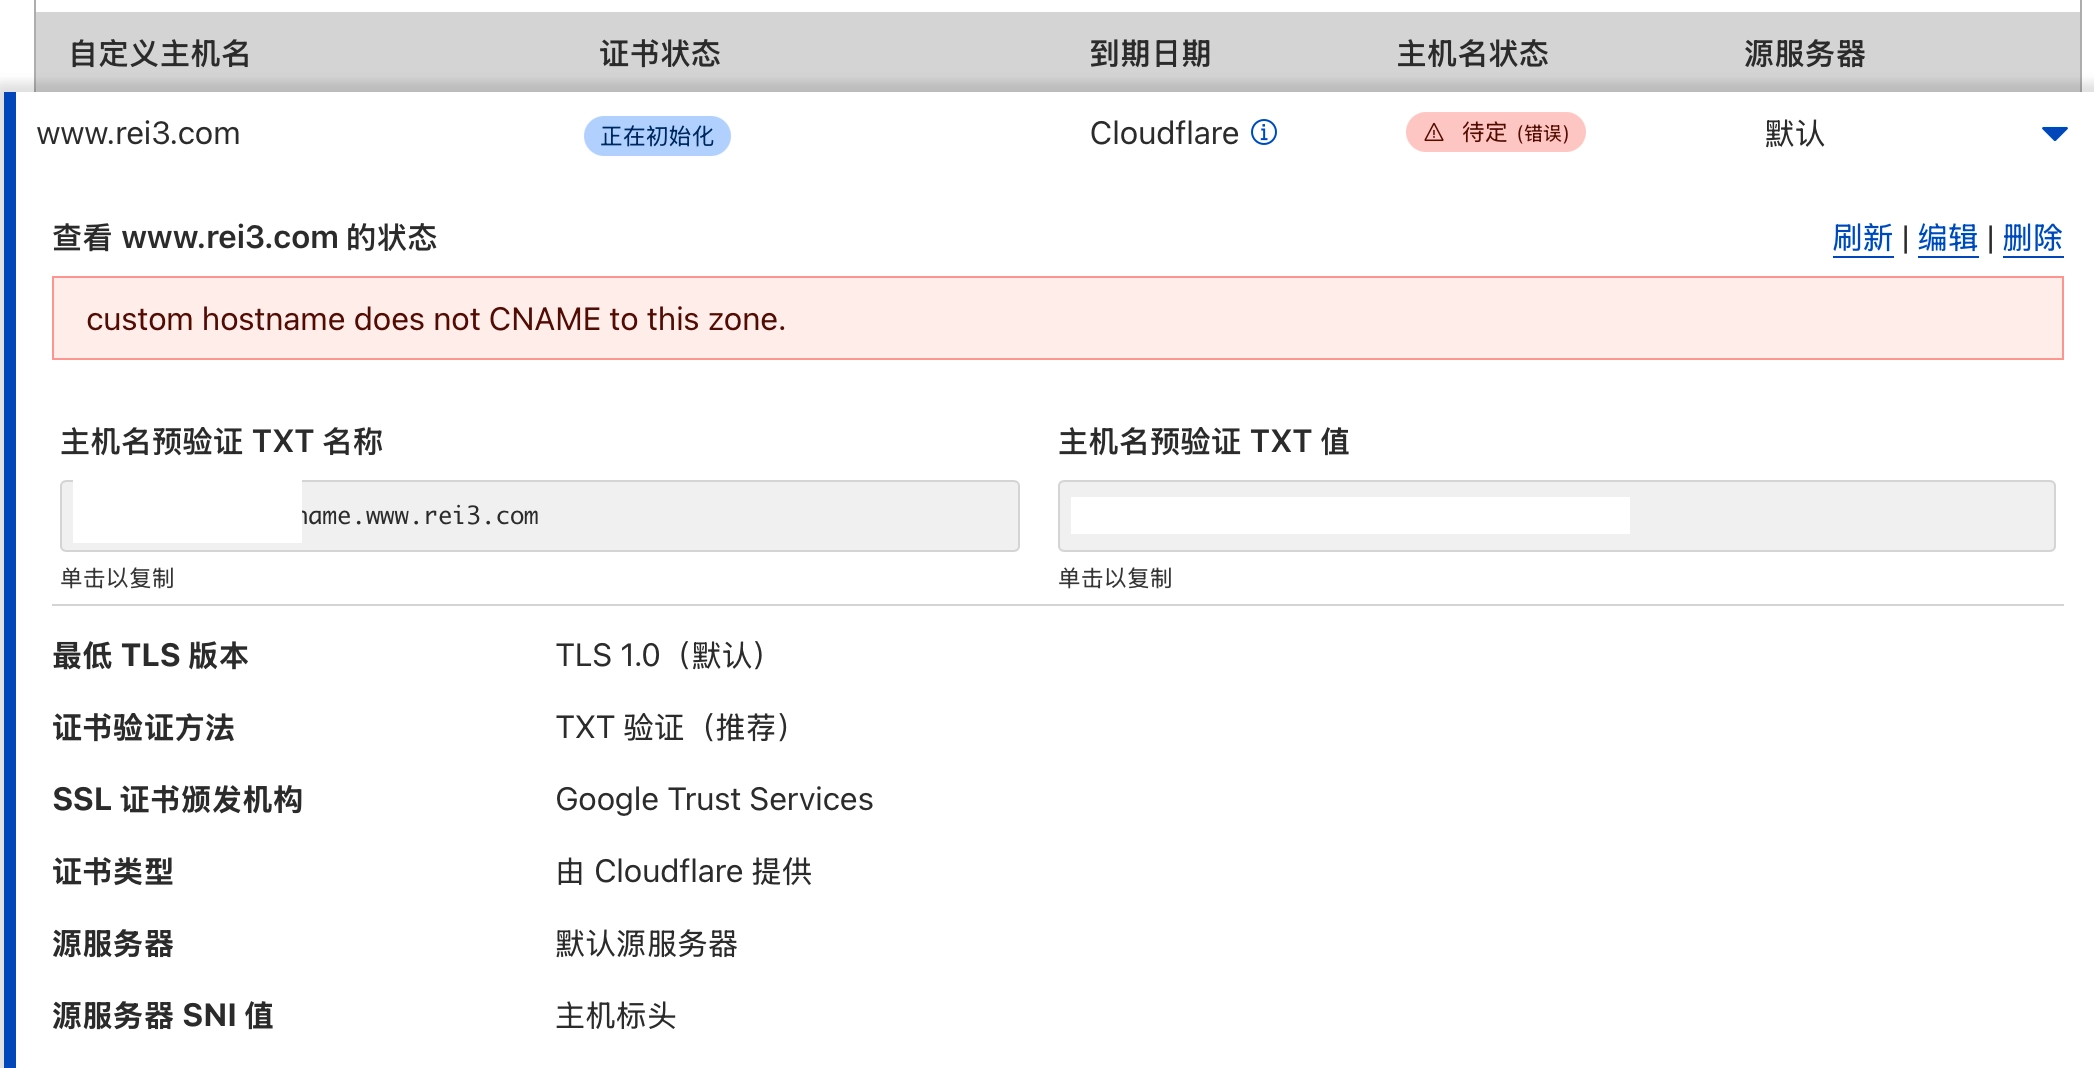Click the Google Trust Services value text

[714, 799]
